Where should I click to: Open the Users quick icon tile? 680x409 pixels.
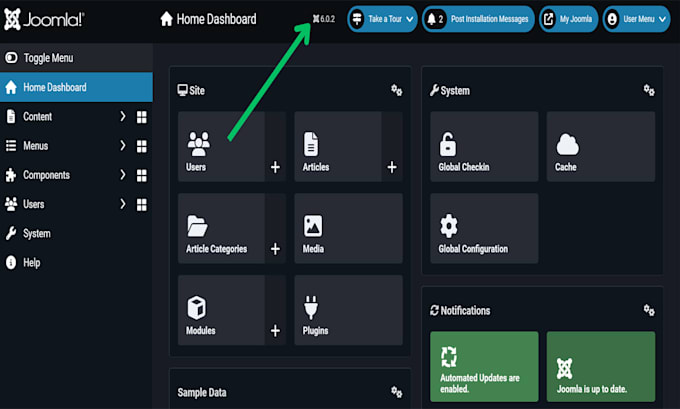coord(222,147)
